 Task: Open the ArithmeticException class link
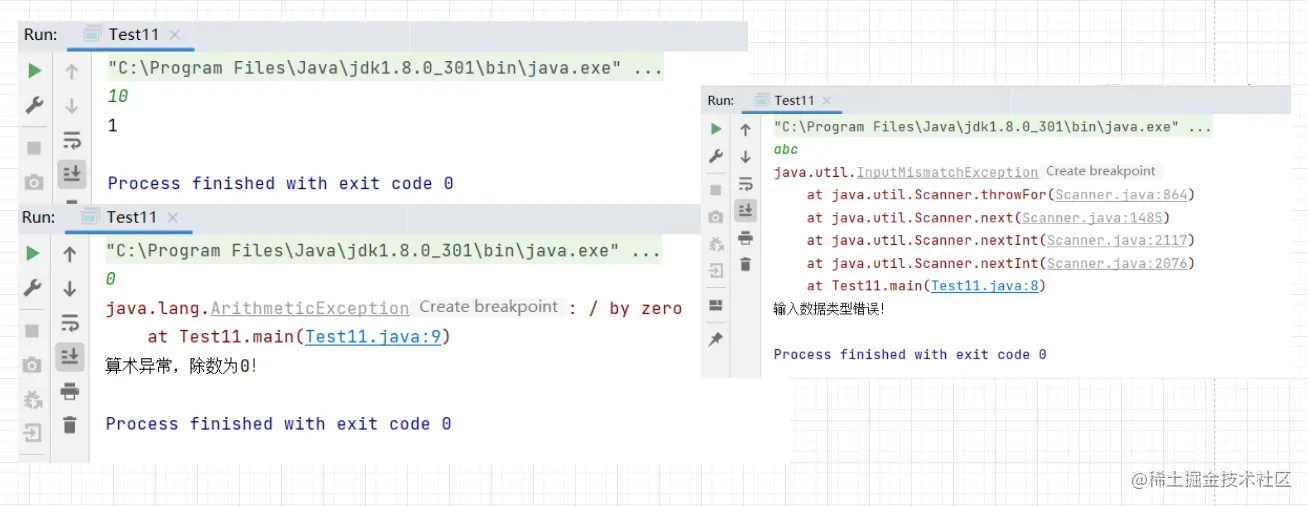click(x=310, y=308)
